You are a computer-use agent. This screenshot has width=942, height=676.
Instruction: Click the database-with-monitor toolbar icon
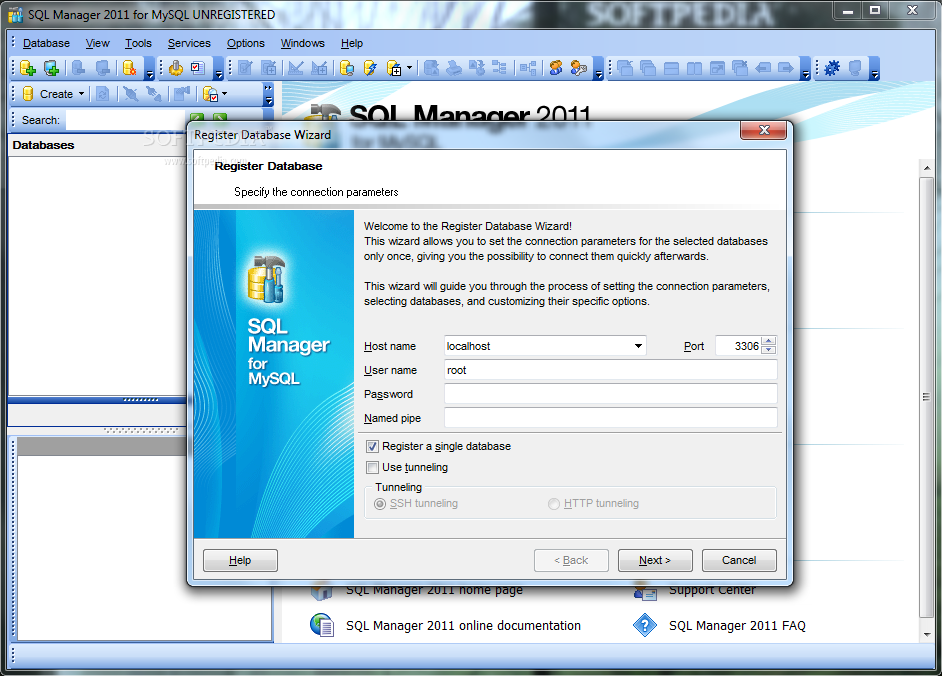click(x=347, y=68)
